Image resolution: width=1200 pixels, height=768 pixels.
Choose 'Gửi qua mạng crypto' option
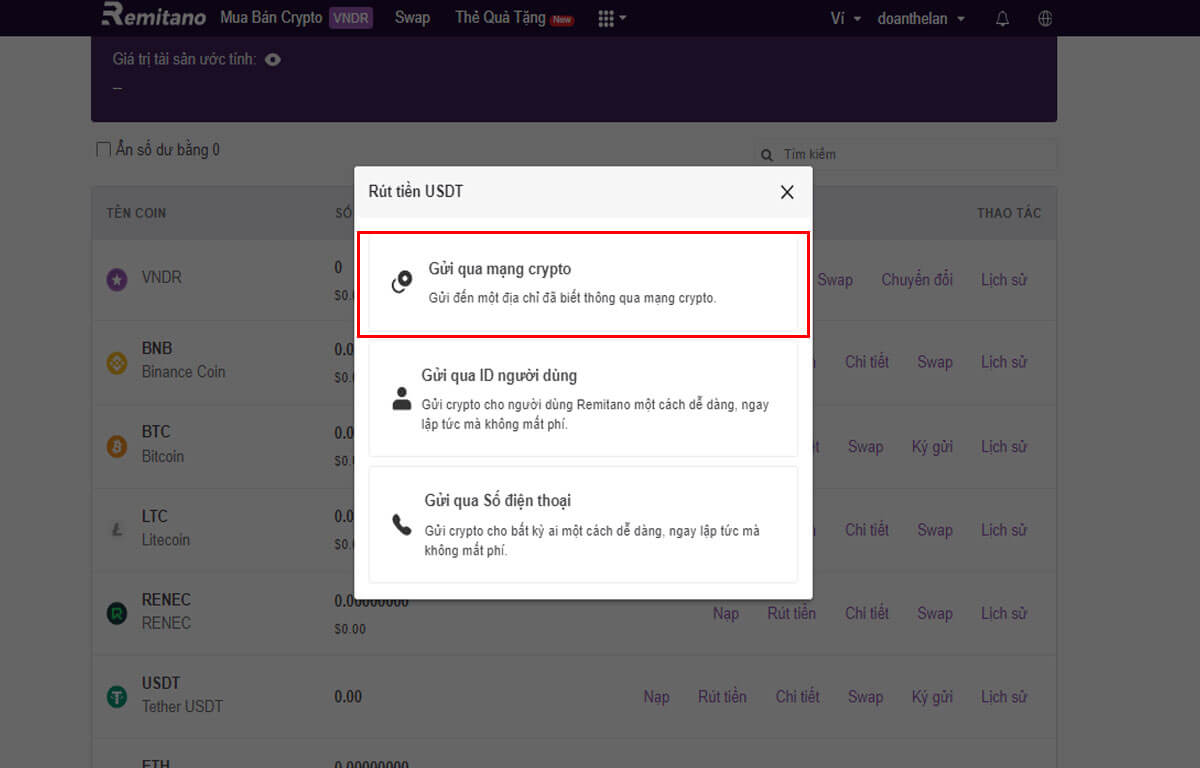[x=583, y=284]
